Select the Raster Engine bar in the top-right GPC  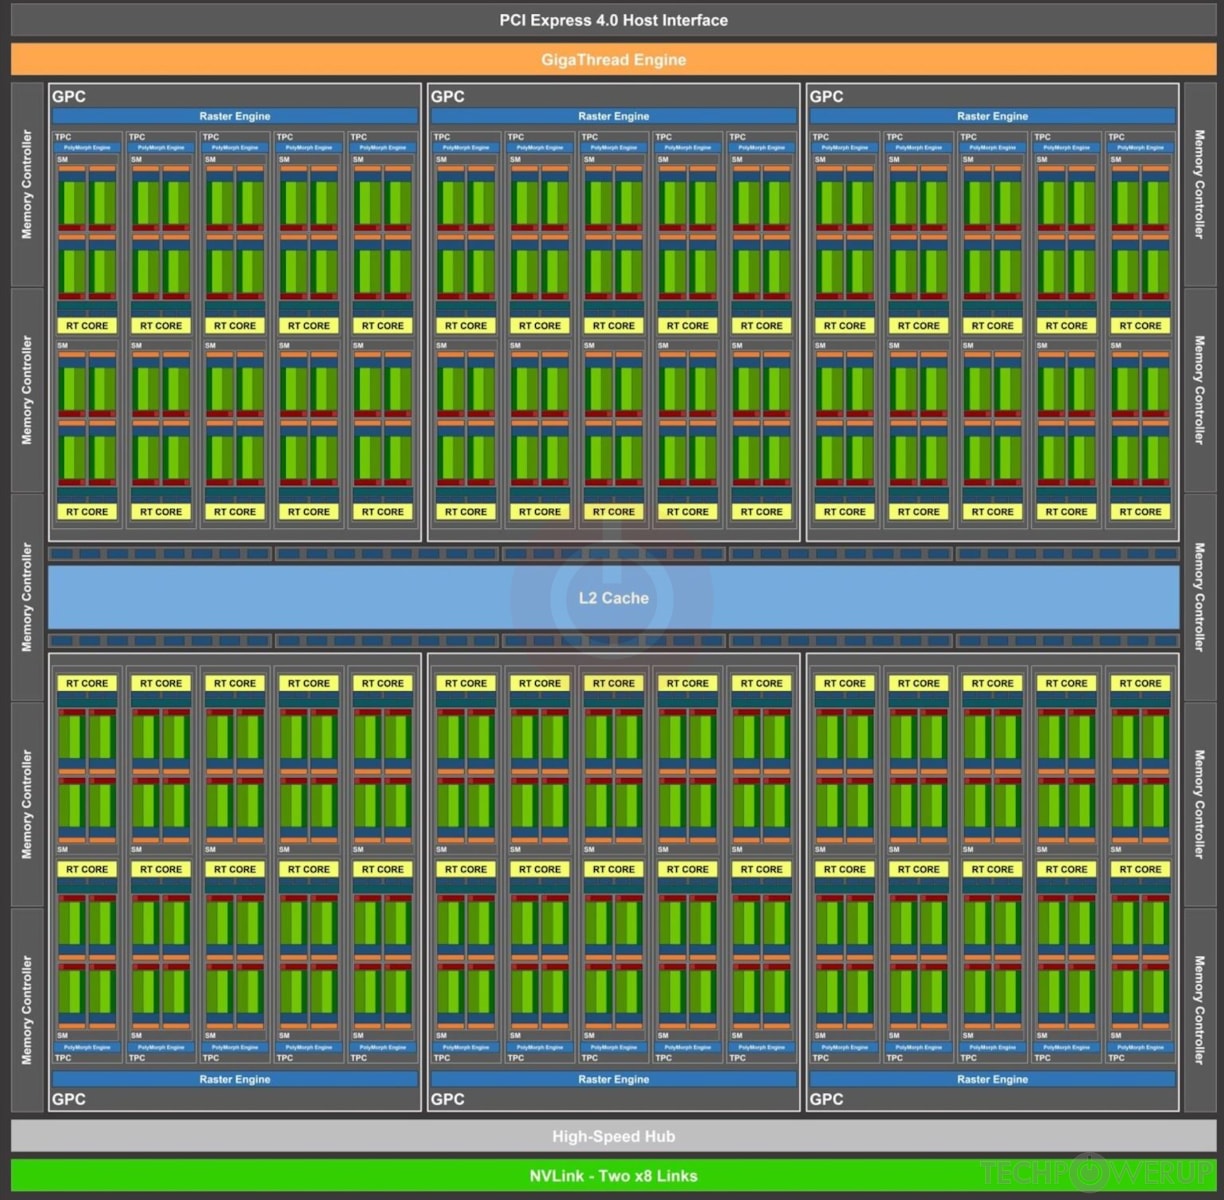(x=993, y=116)
